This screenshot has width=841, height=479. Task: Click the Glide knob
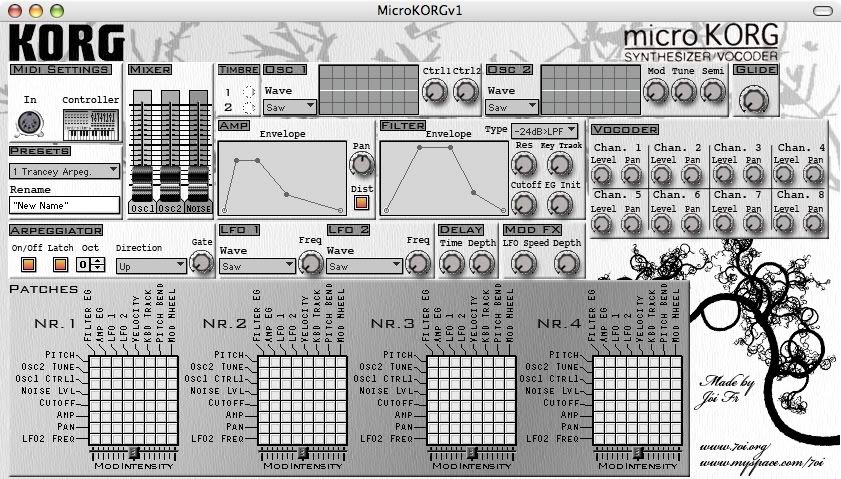click(x=754, y=100)
